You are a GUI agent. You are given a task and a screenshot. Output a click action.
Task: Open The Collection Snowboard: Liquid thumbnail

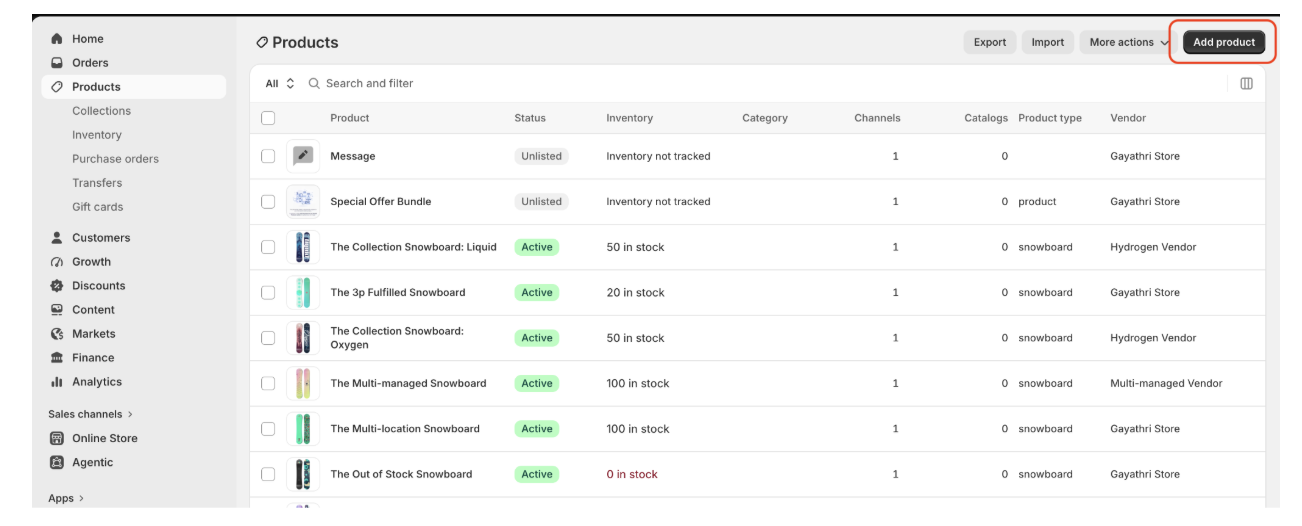pyautogui.click(x=303, y=247)
